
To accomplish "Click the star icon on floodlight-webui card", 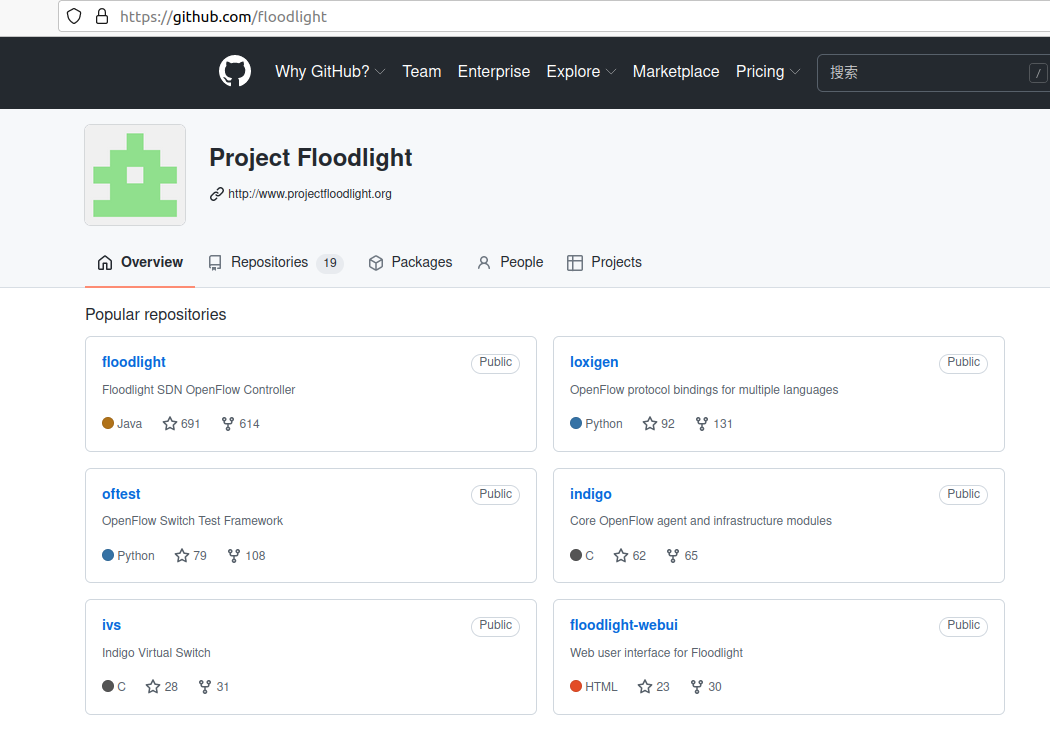I will tap(645, 687).
